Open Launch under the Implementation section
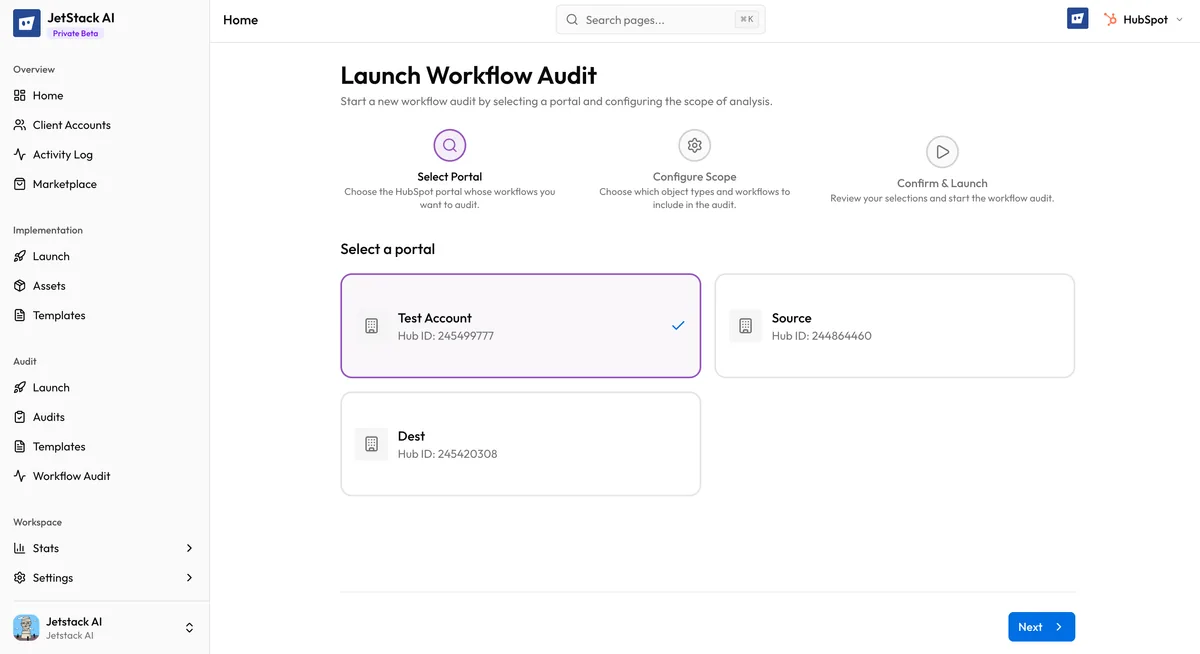 tap(20, 255)
